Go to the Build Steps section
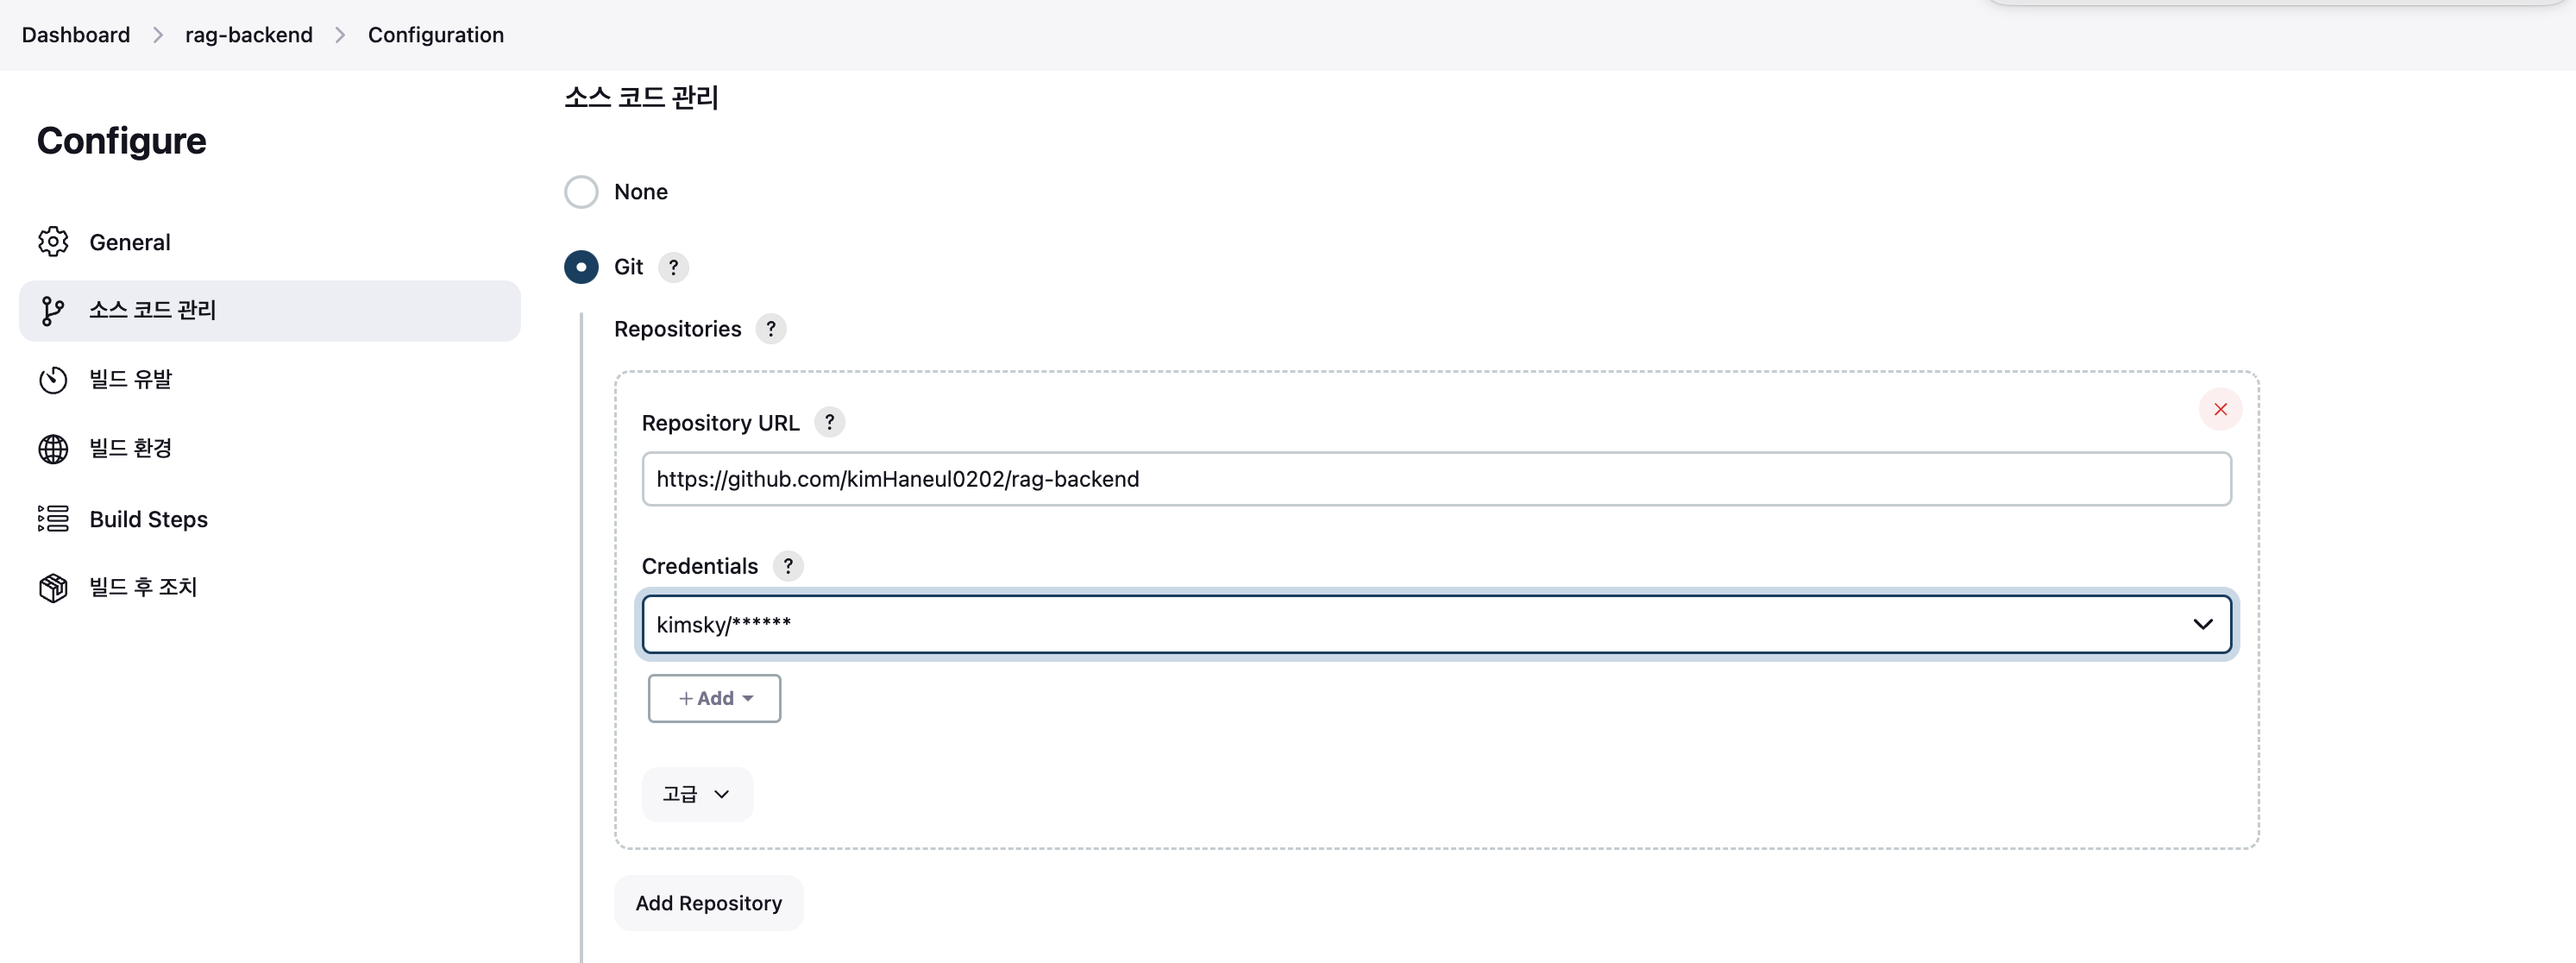This screenshot has height=963, width=2576. click(x=270, y=518)
